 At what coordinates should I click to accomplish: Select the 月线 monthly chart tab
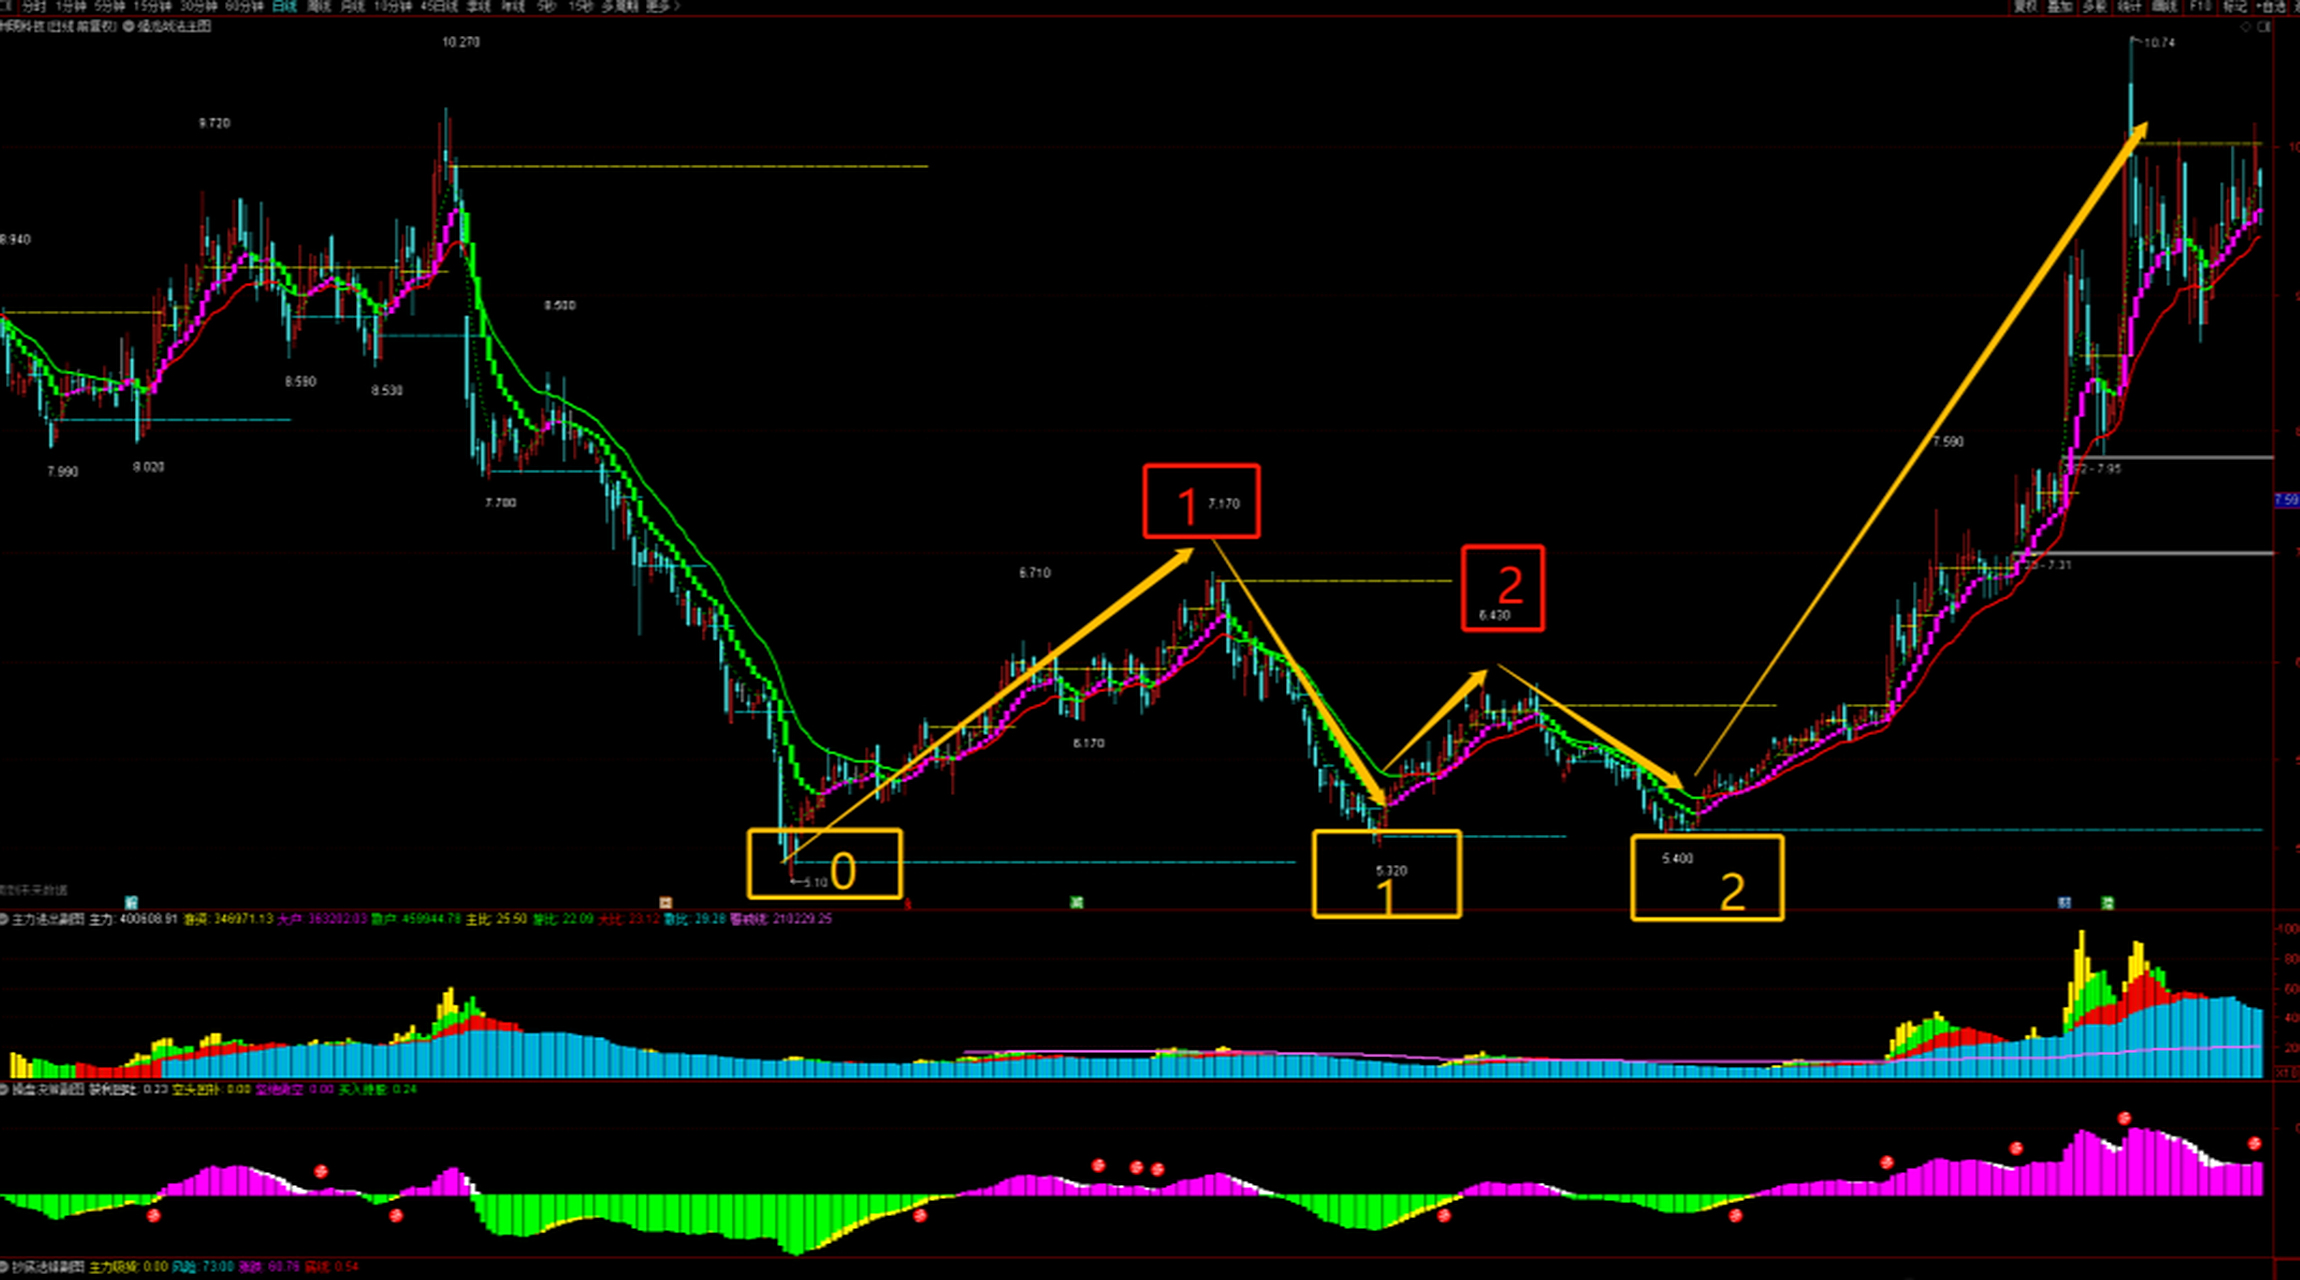click(352, 6)
